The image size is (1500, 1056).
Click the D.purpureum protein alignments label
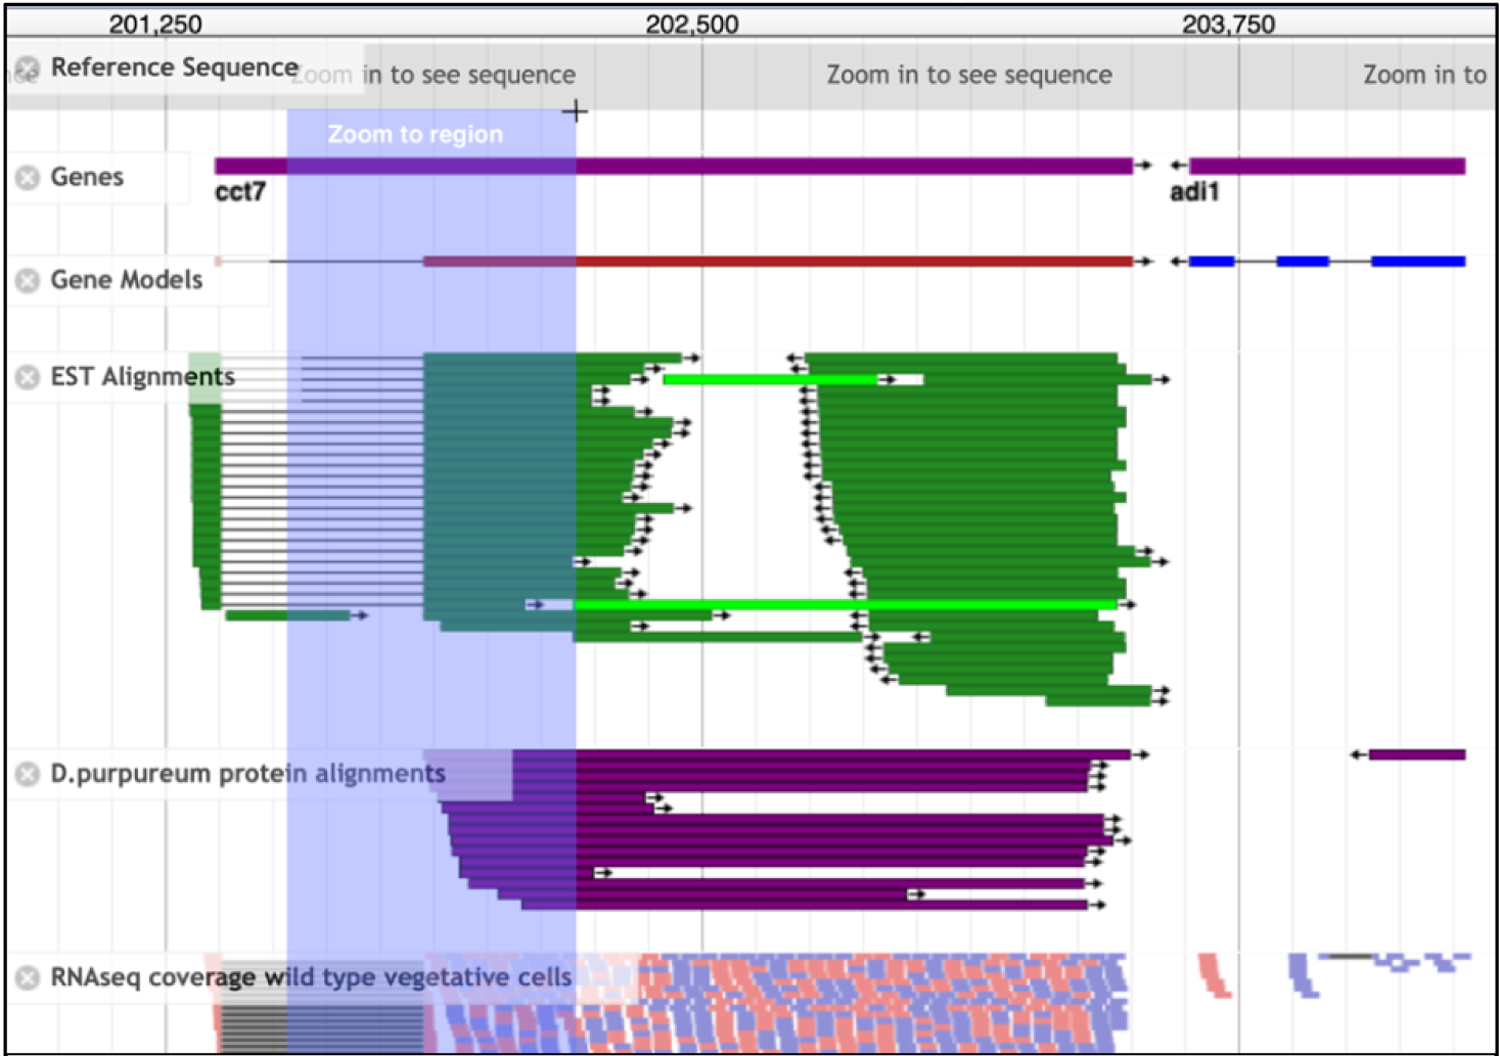click(247, 774)
